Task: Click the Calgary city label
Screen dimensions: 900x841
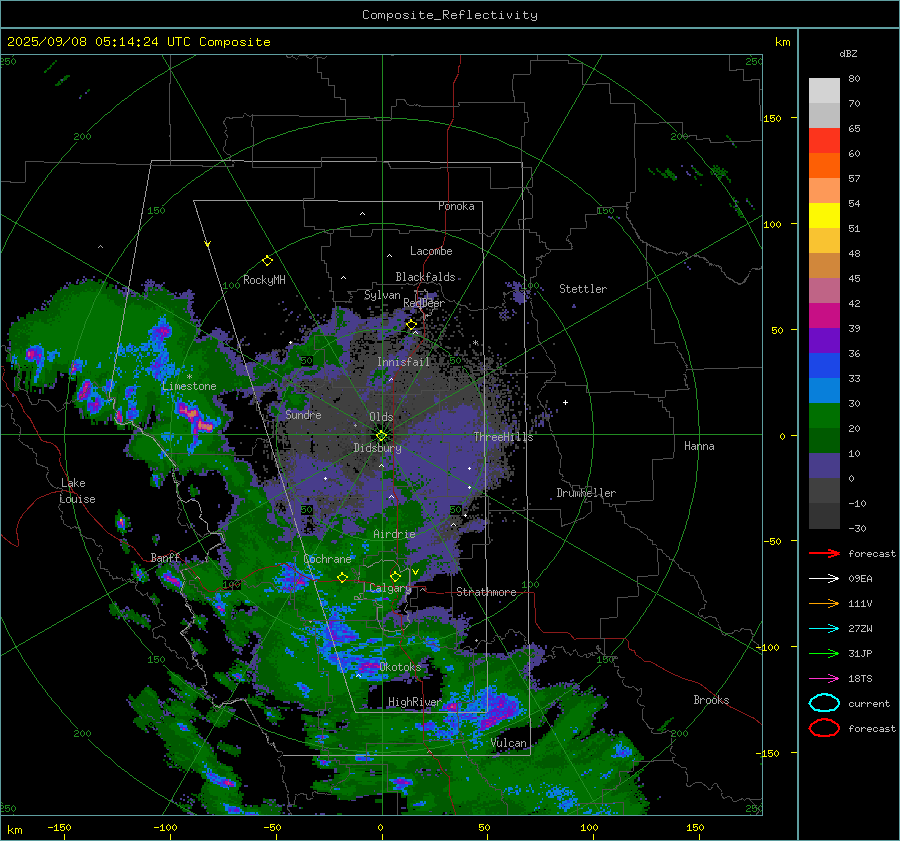Action: (x=390, y=588)
